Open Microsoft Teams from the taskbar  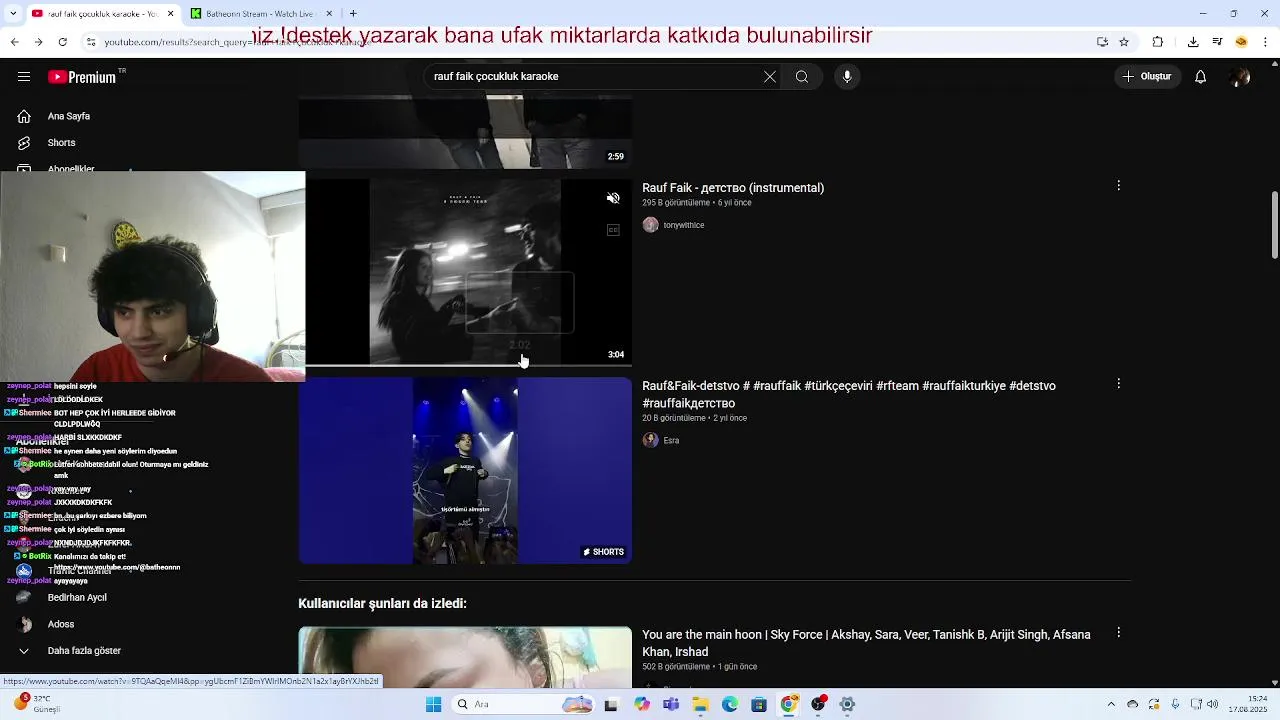point(671,704)
